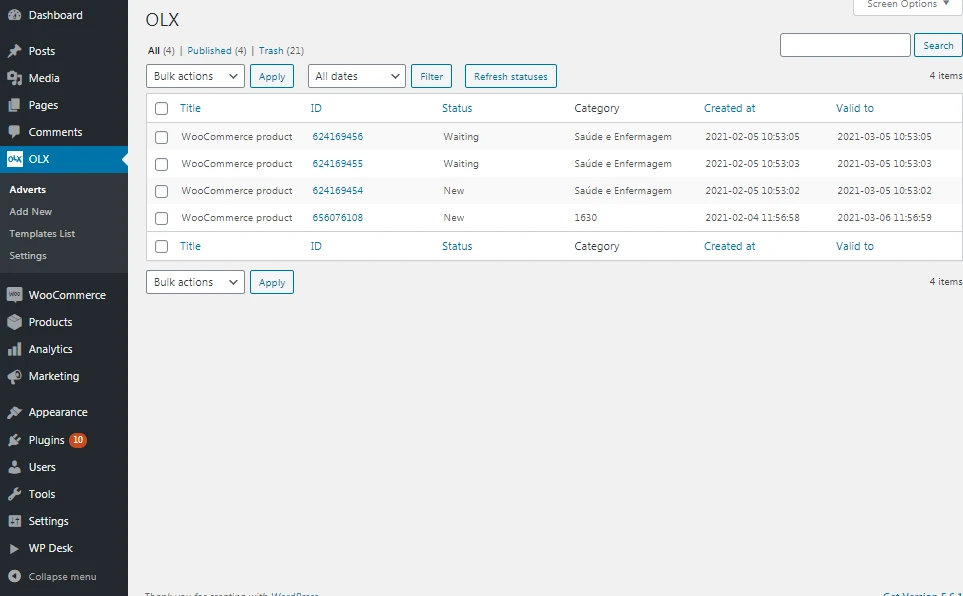Click the OLX logo icon in sidebar
This screenshot has width=963, height=596.
pos(15,159)
